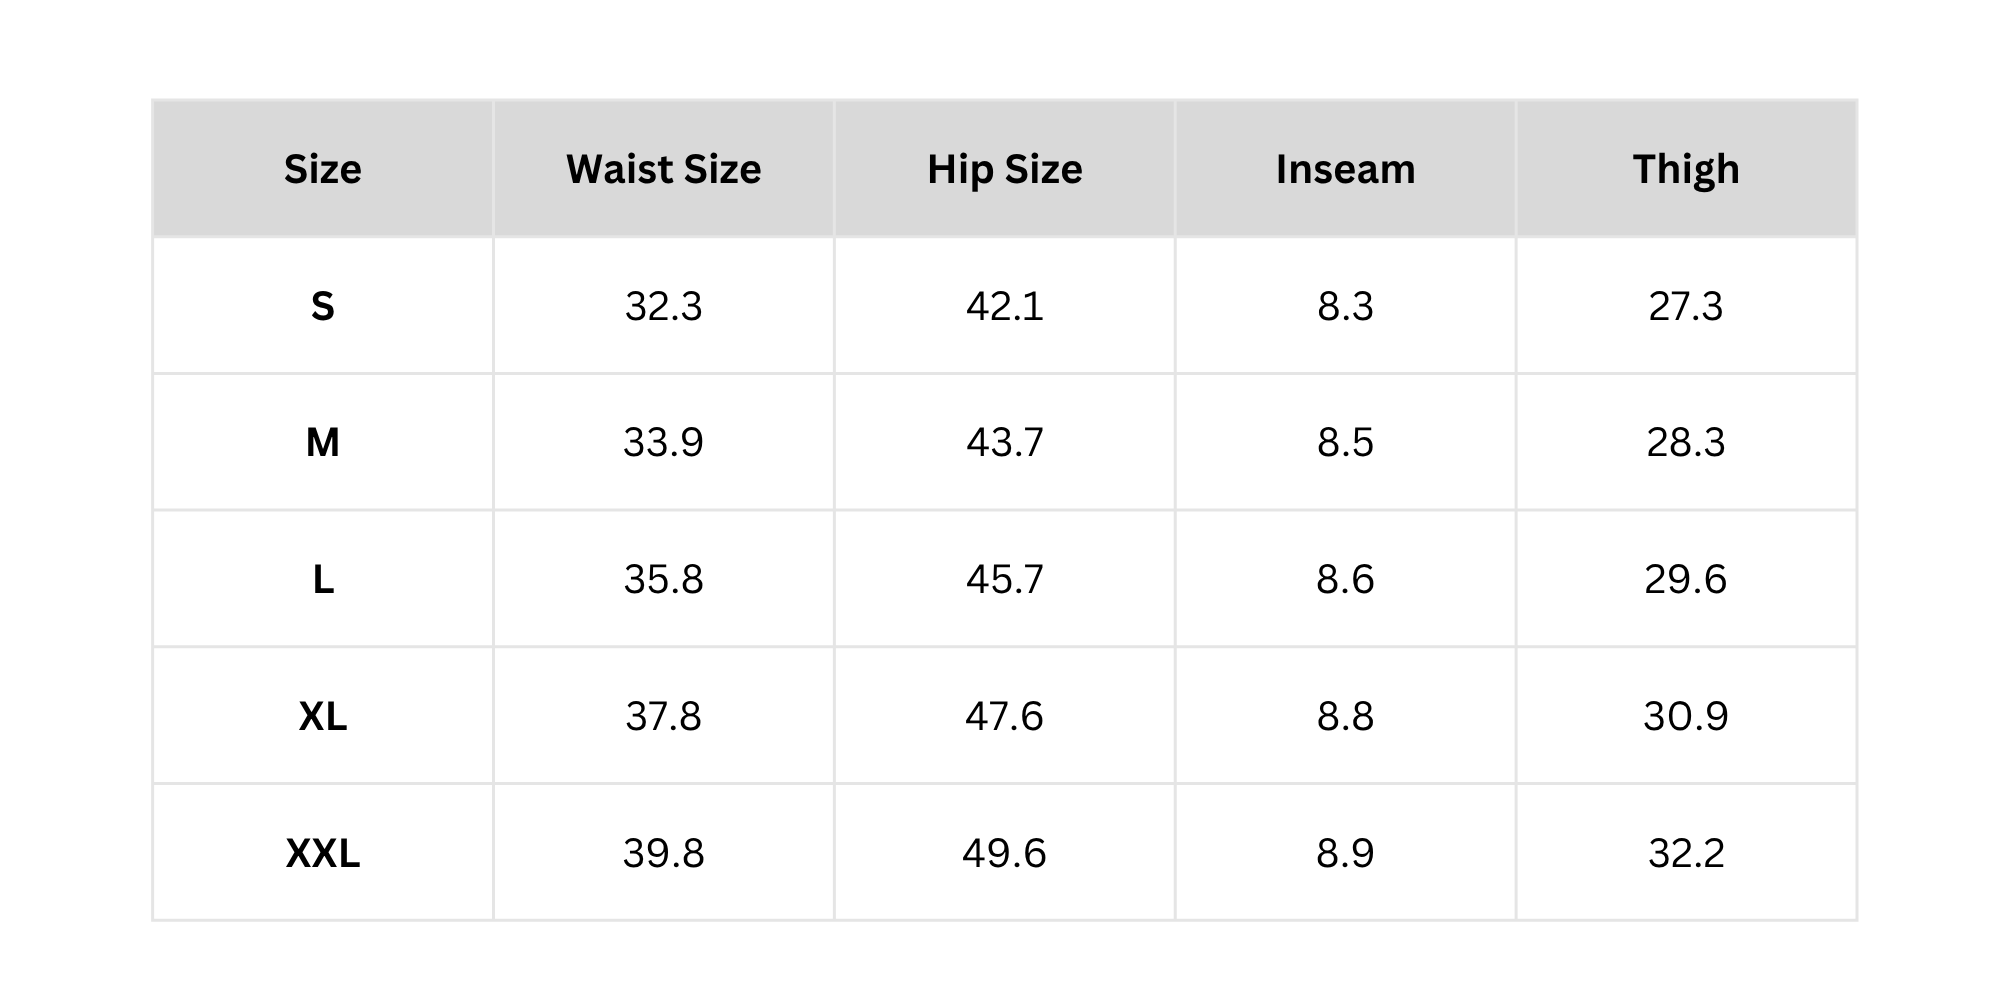Image resolution: width=2000 pixels, height=1000 pixels.
Task: Select thigh value 30.9 for size XL
Action: 1686,716
